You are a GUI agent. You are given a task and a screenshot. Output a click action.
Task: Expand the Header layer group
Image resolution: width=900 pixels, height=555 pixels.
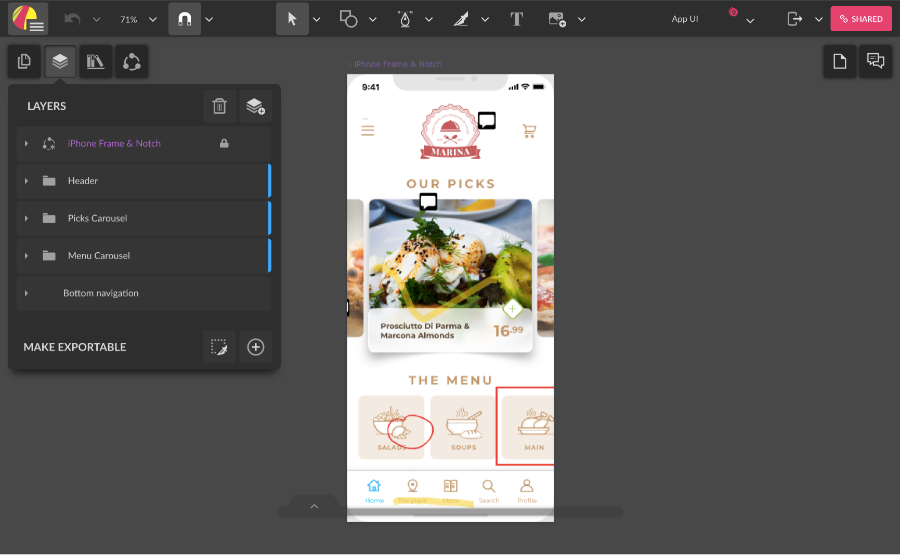click(x=26, y=181)
